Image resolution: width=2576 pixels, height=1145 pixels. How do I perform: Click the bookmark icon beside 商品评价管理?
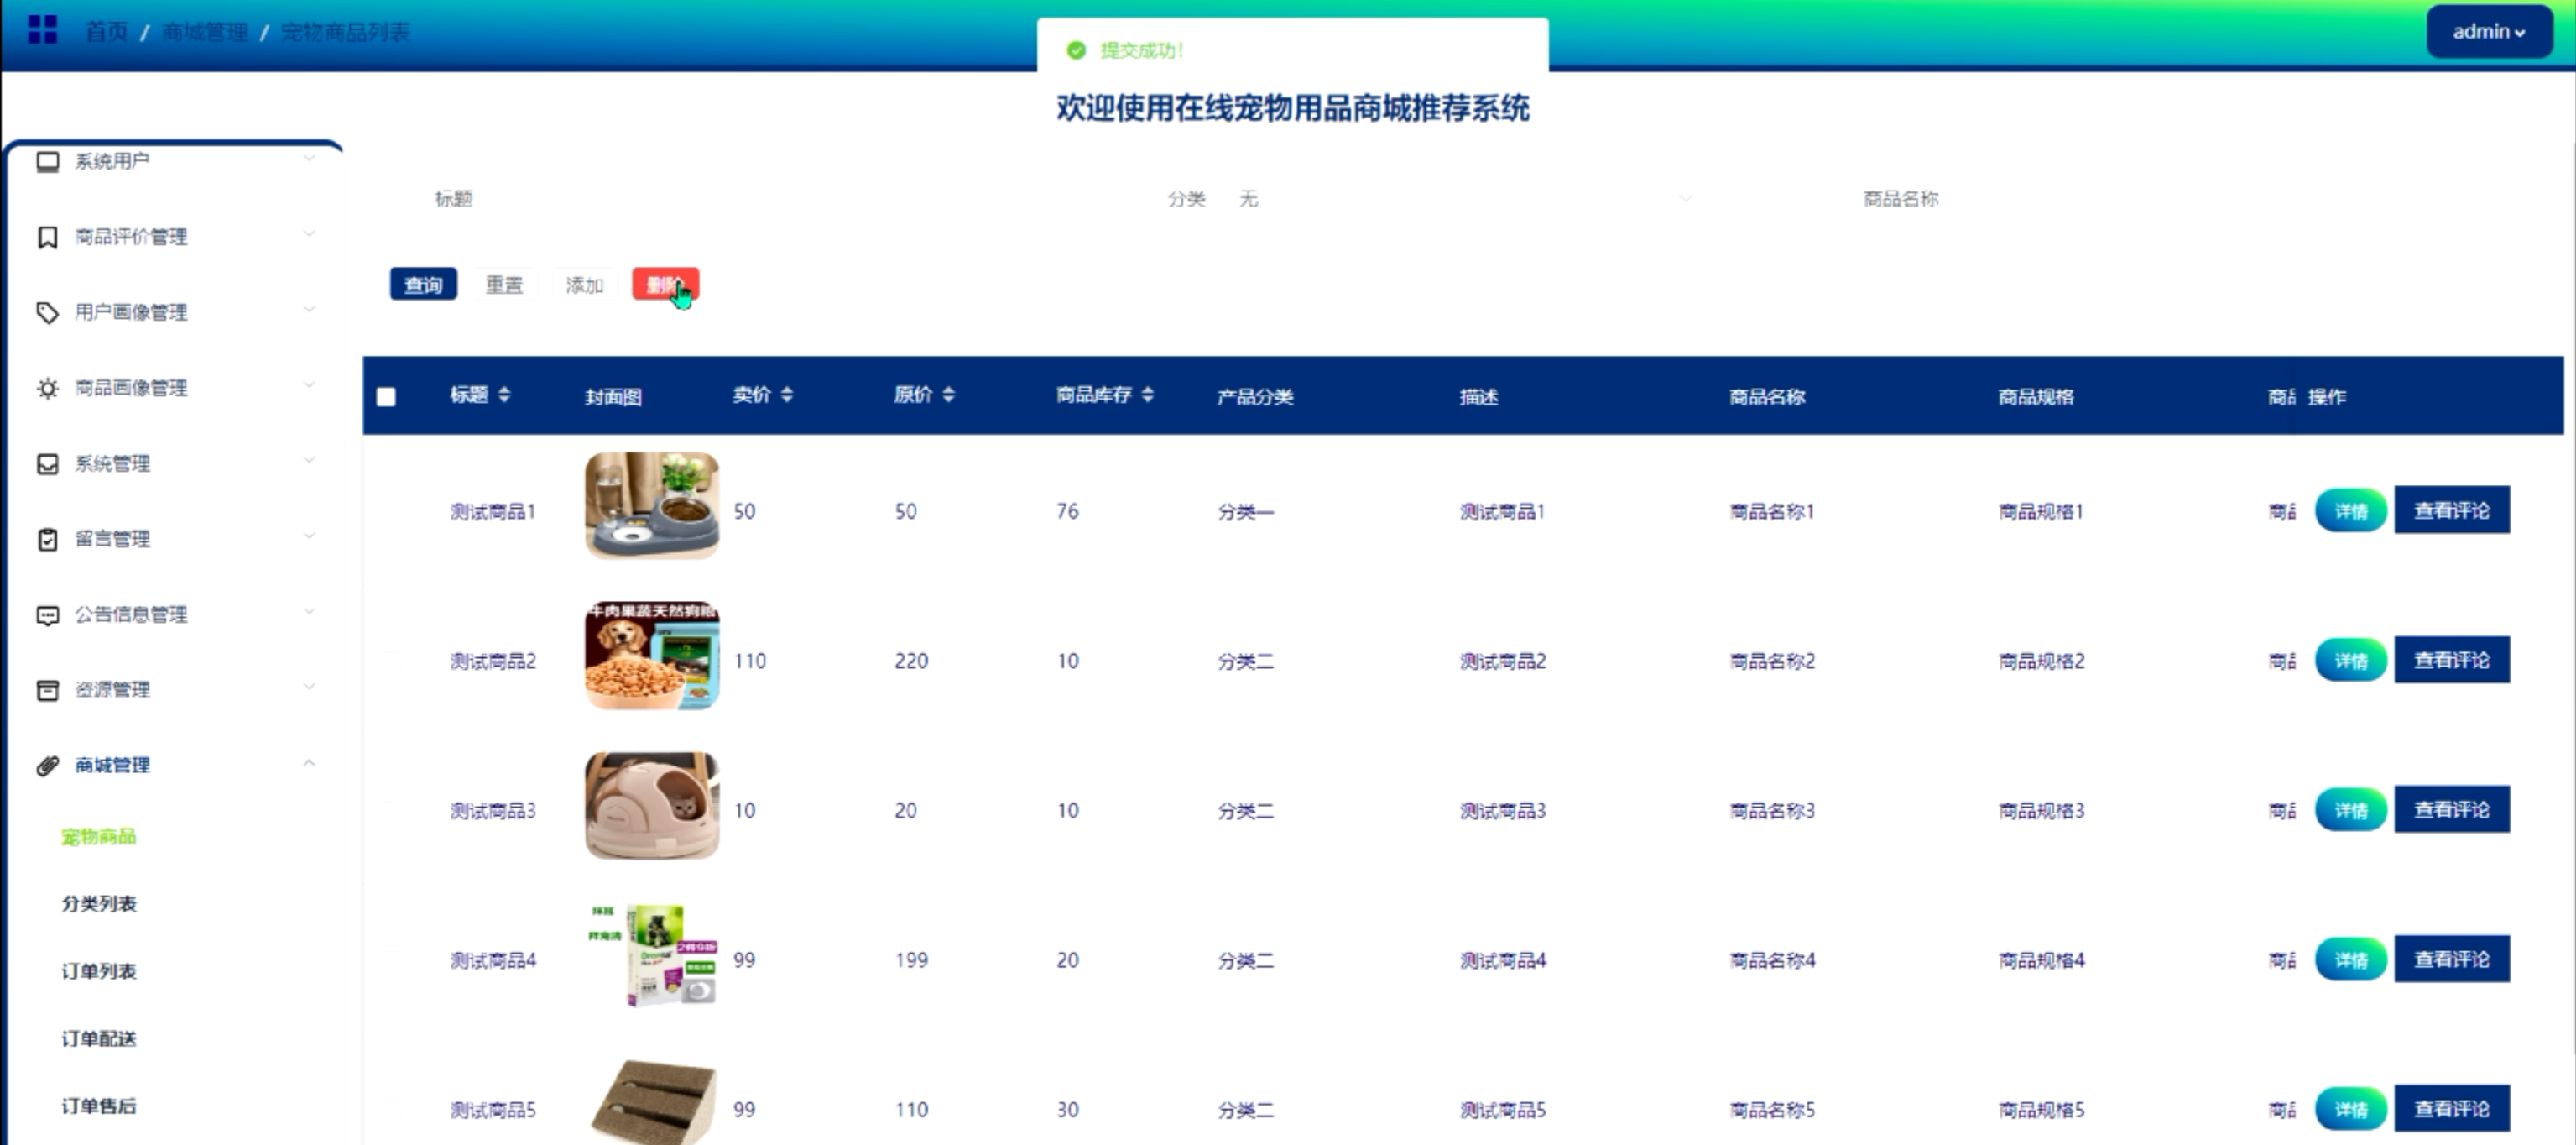click(x=47, y=237)
